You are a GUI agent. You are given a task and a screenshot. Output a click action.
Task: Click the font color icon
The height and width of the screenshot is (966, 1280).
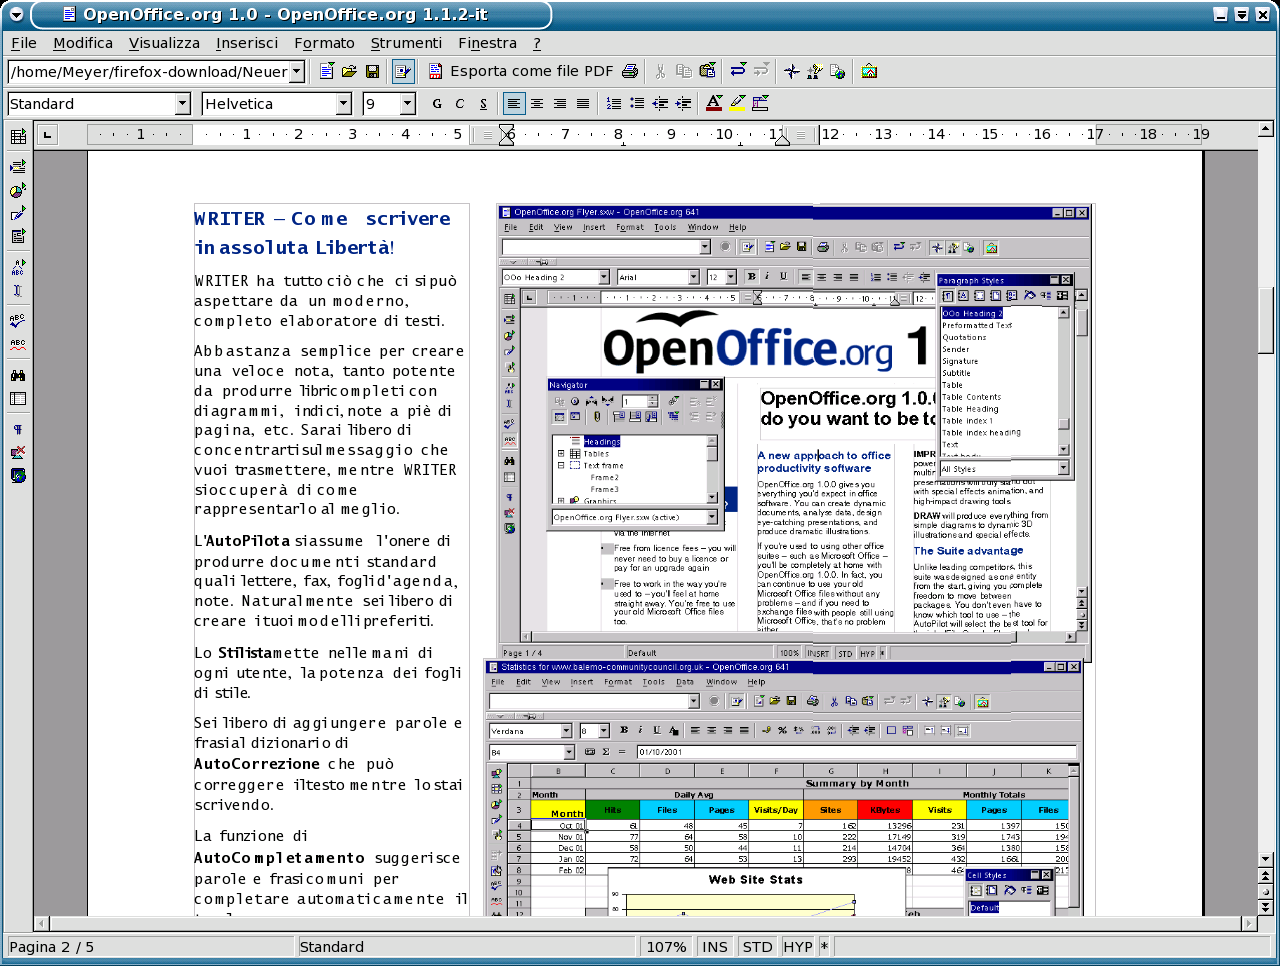[x=714, y=103]
